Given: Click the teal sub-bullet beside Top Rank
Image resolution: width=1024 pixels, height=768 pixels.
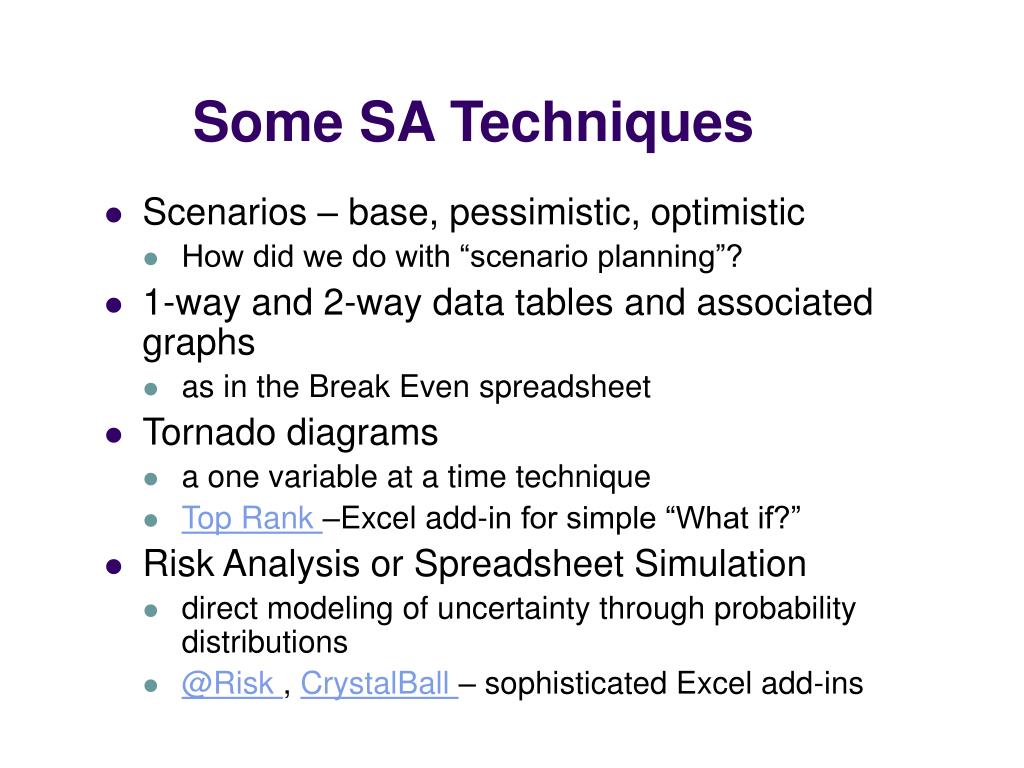Looking at the screenshot, I should [x=151, y=520].
